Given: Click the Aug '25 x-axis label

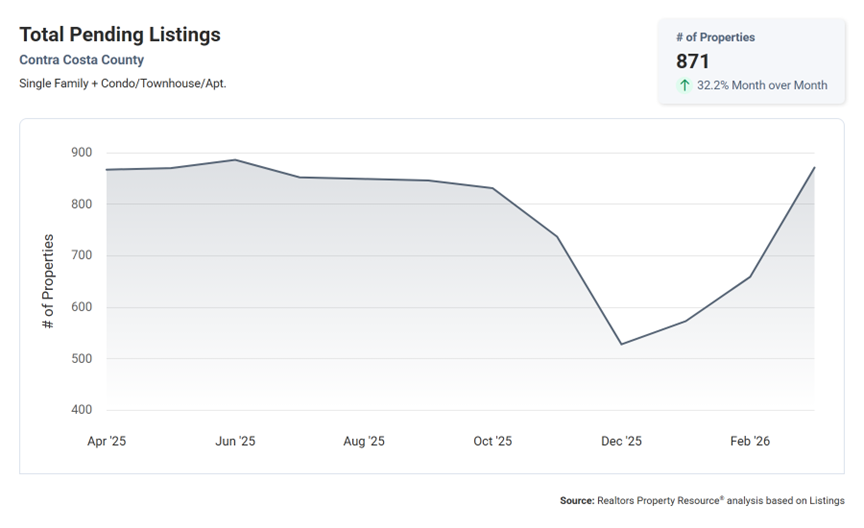Looking at the screenshot, I should tap(364, 441).
